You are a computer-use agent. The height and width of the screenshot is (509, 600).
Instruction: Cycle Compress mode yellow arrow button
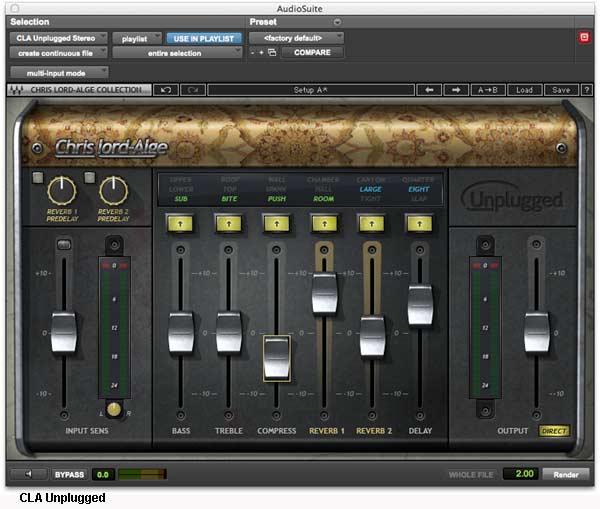point(277,224)
